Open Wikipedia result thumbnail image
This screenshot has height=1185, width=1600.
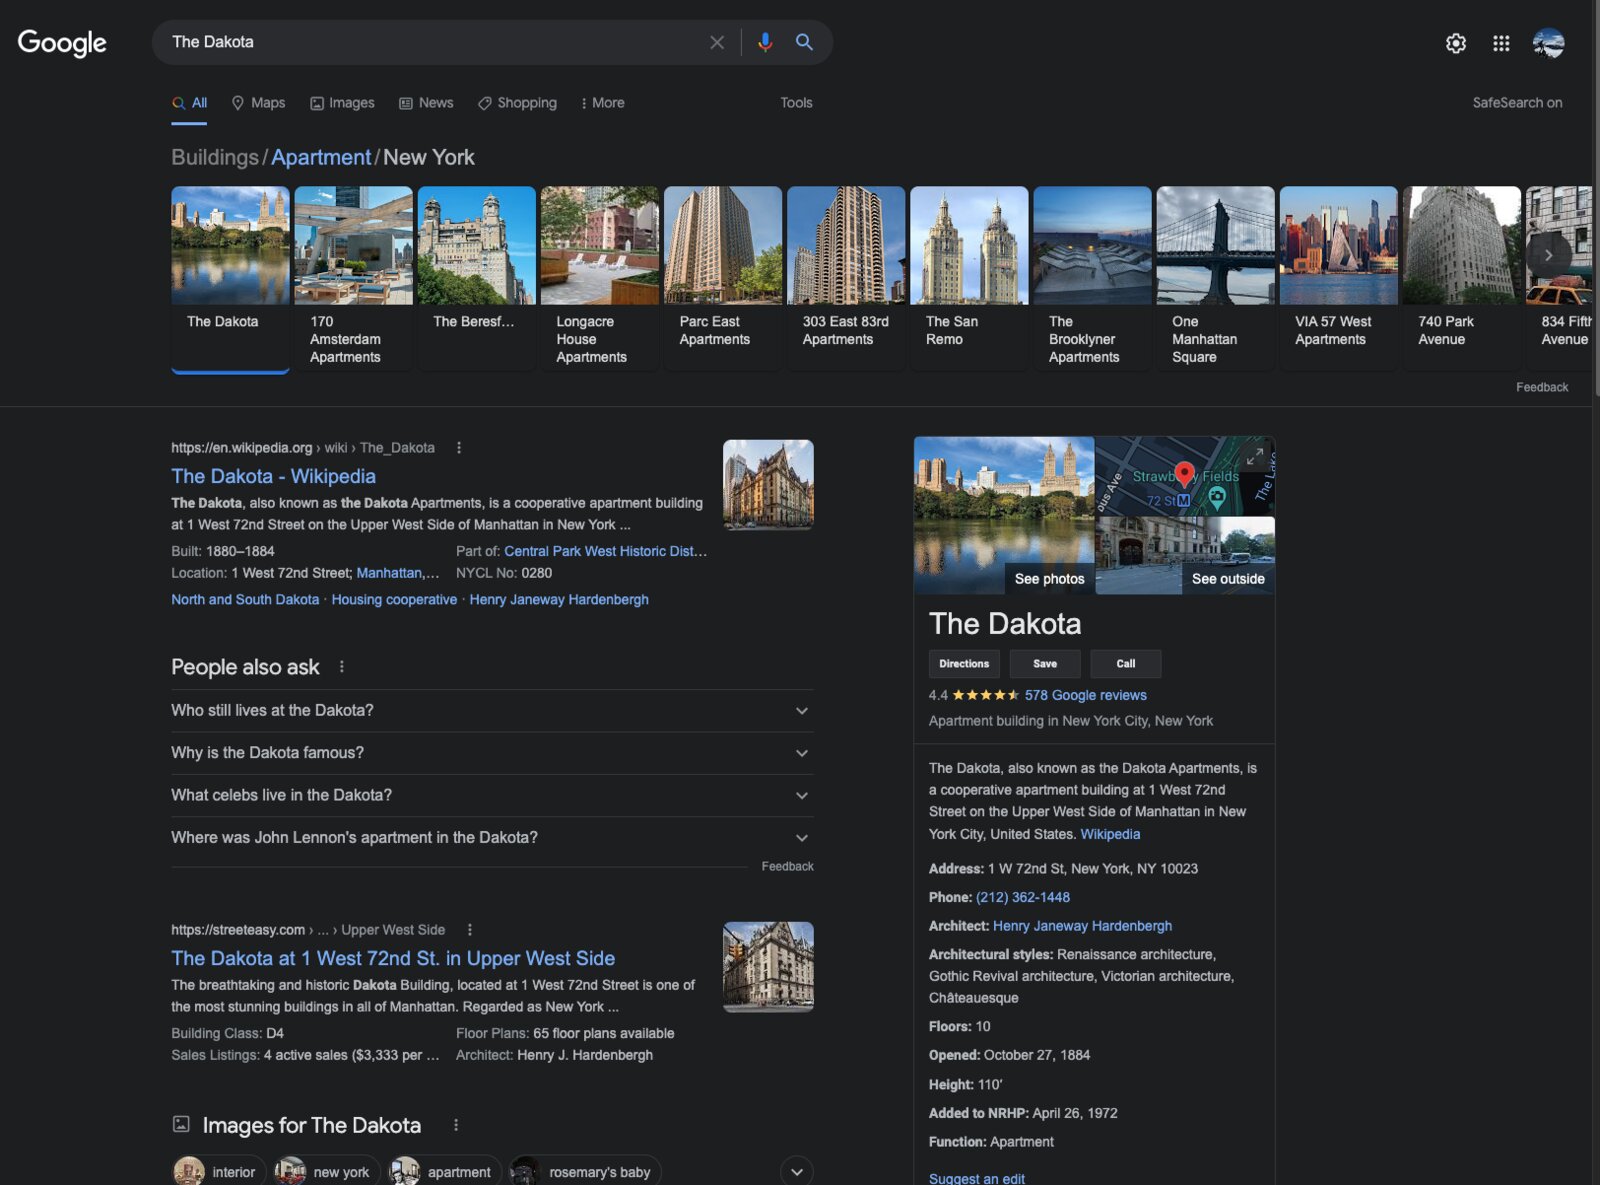coord(768,485)
